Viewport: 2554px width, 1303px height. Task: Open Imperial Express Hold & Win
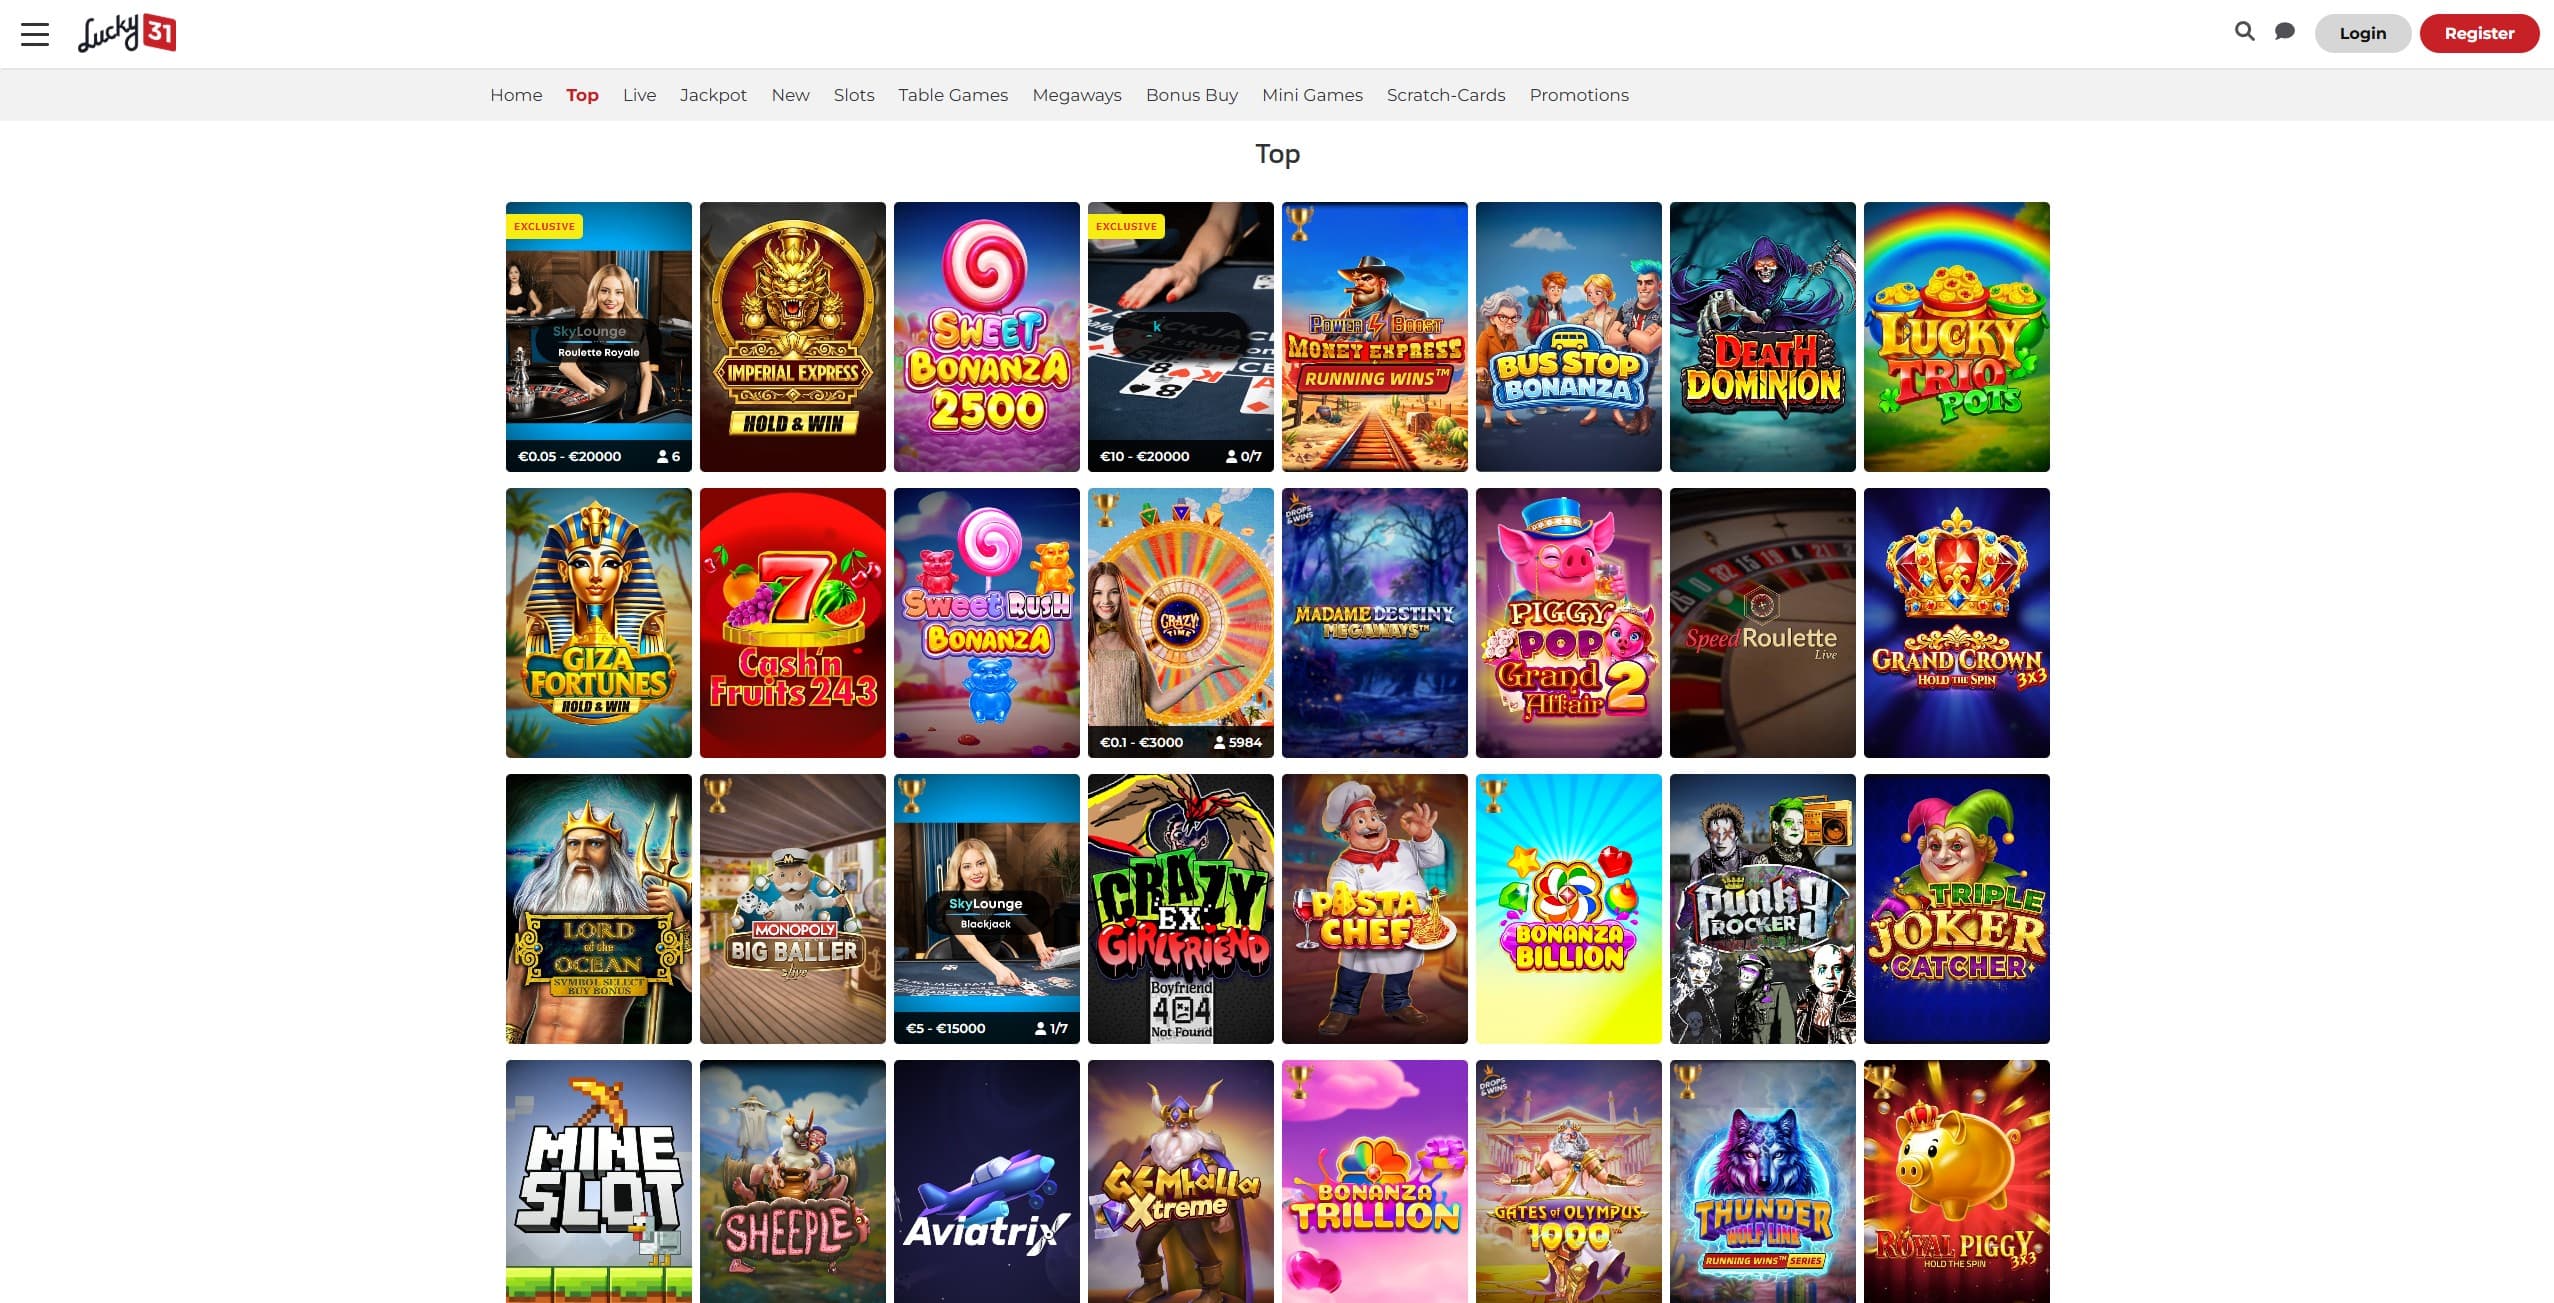[793, 337]
